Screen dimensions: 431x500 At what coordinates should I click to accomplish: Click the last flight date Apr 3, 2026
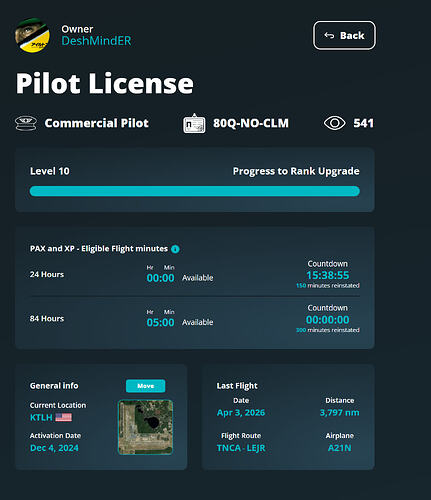tap(241, 413)
